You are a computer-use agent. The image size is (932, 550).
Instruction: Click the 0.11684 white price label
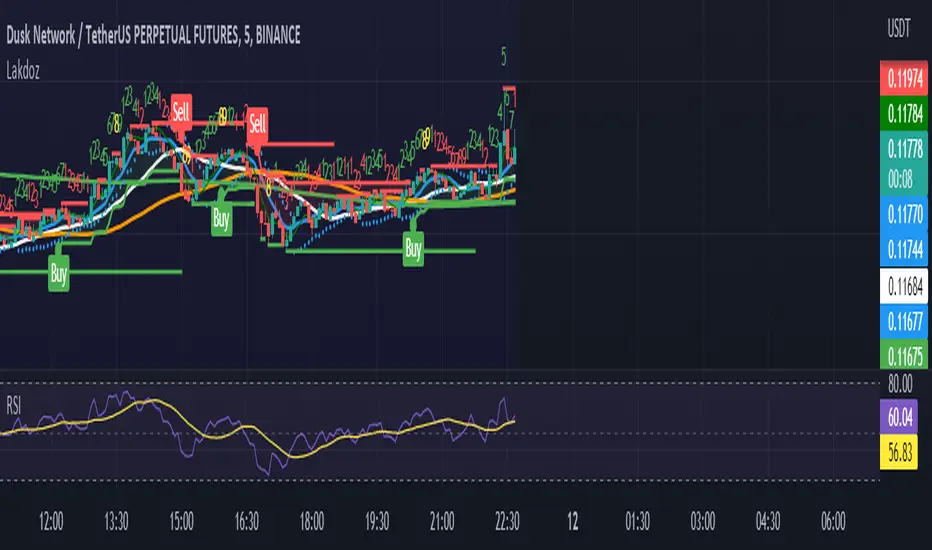point(903,287)
